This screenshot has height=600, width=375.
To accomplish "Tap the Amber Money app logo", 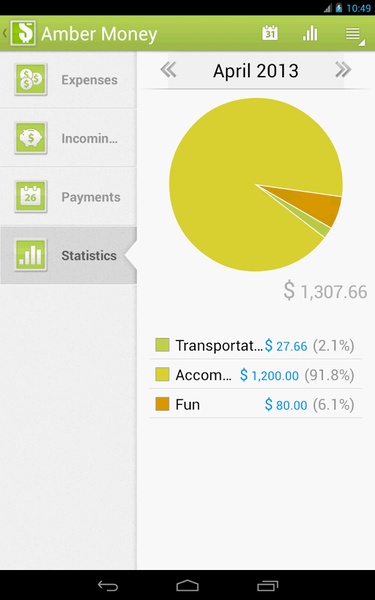I will [x=23, y=34].
